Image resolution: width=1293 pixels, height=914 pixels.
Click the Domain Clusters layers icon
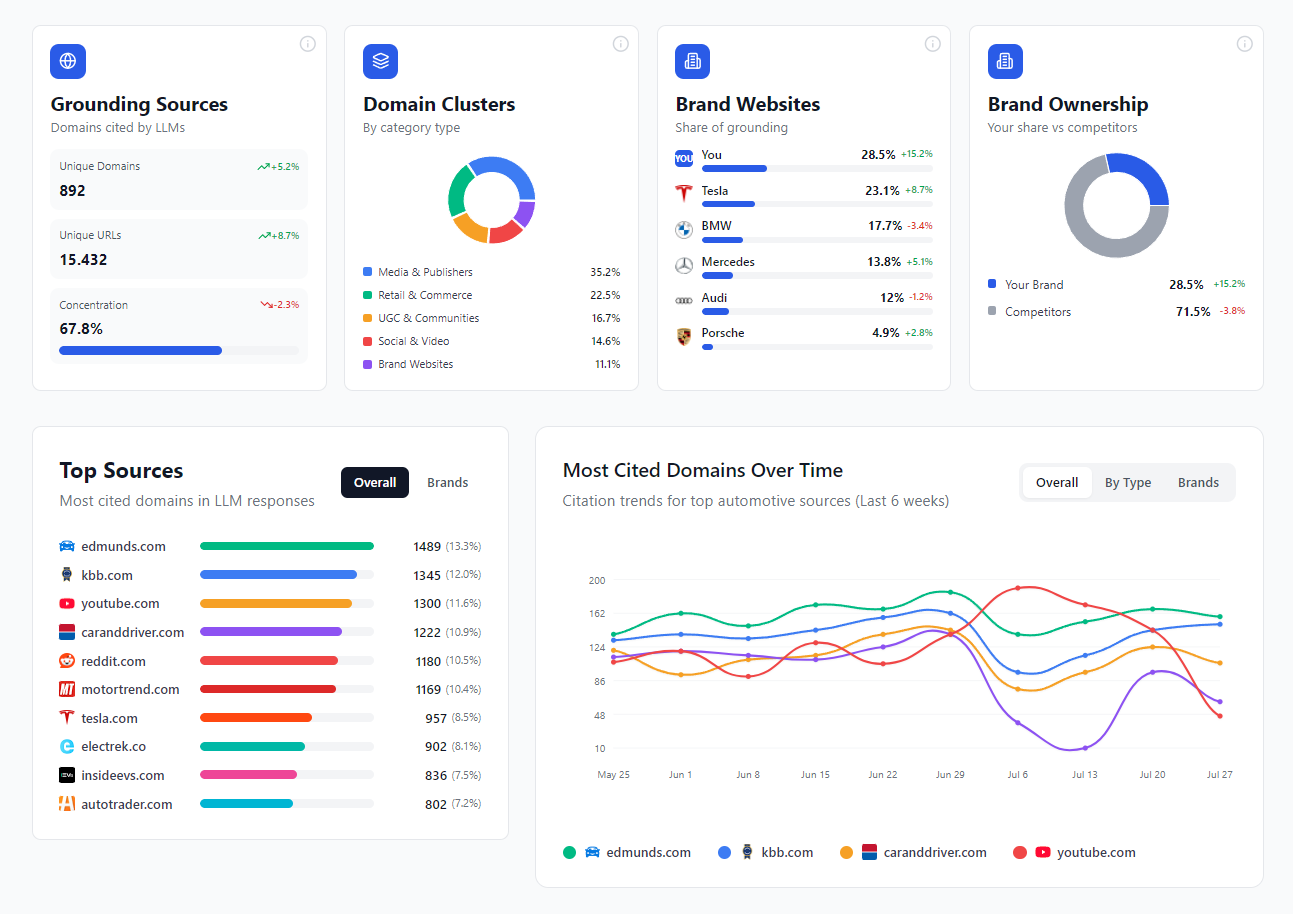(380, 61)
